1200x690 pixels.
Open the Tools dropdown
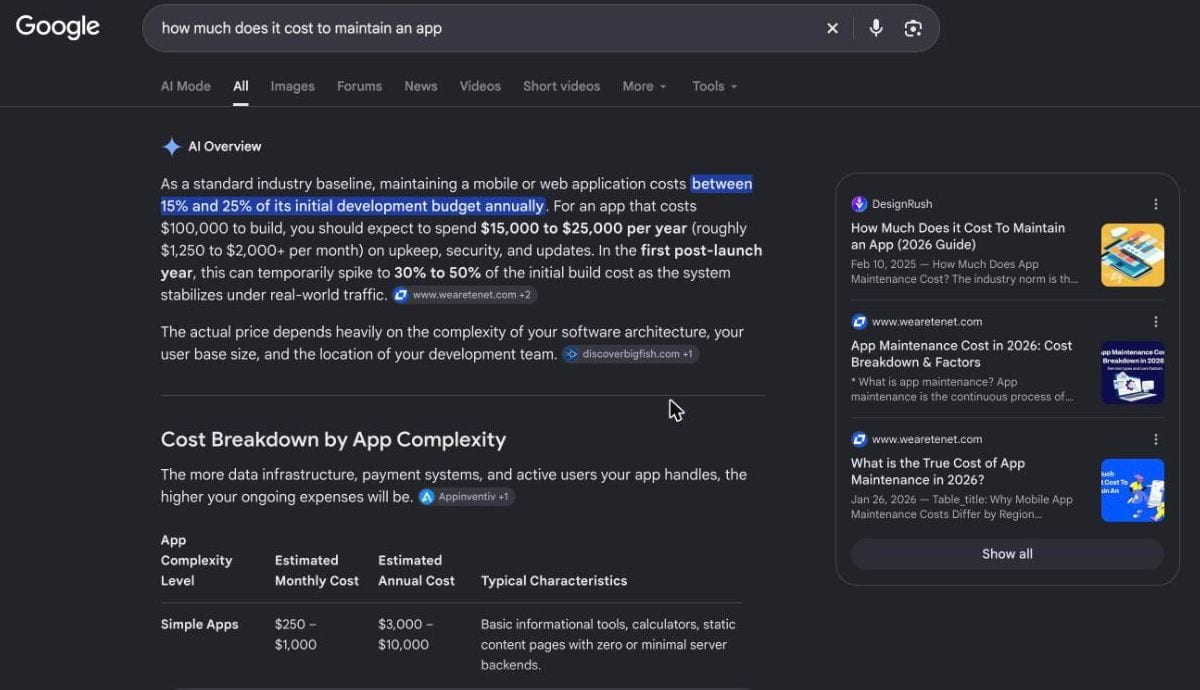click(715, 86)
